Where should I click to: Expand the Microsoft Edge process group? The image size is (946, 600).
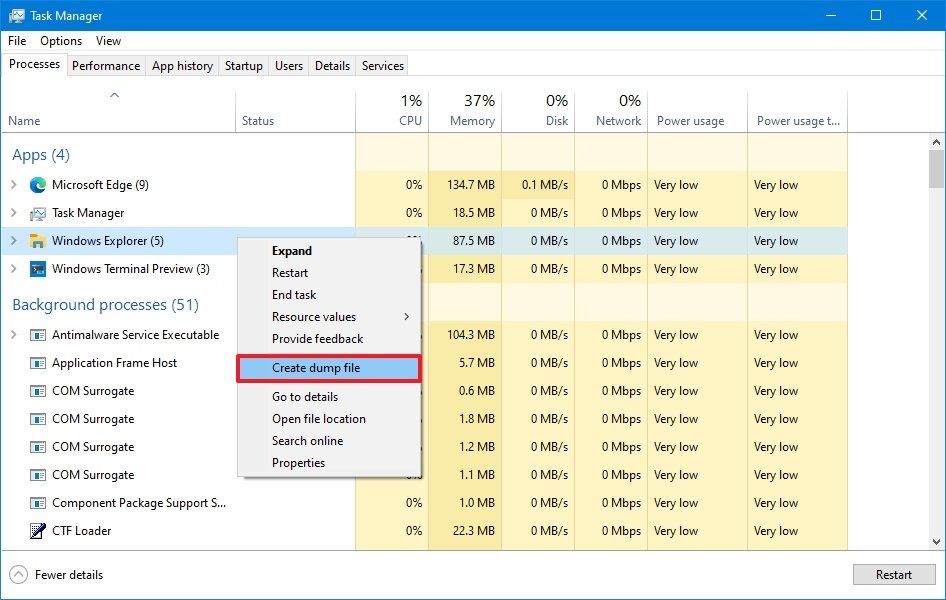click(16, 184)
